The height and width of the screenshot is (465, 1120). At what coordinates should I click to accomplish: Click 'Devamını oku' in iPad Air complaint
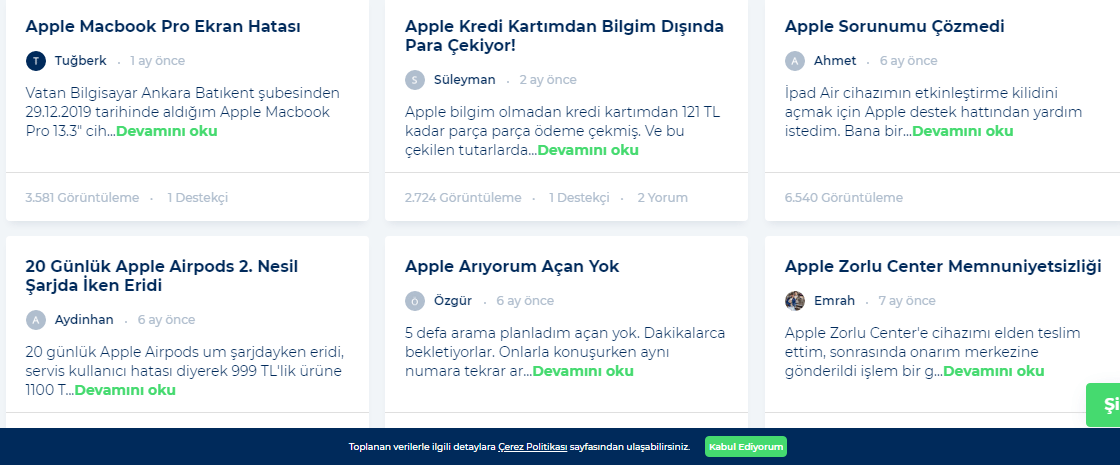[x=963, y=131]
